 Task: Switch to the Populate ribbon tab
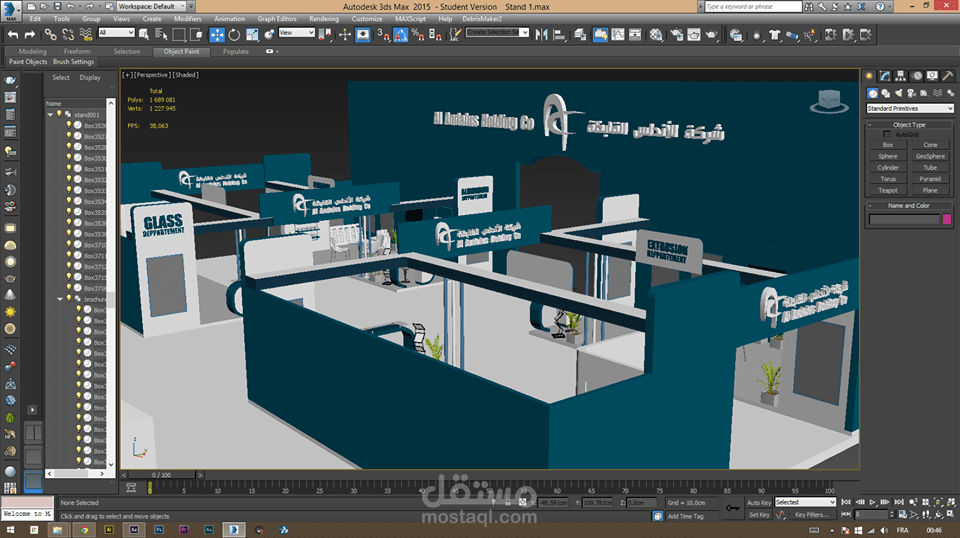click(x=236, y=51)
